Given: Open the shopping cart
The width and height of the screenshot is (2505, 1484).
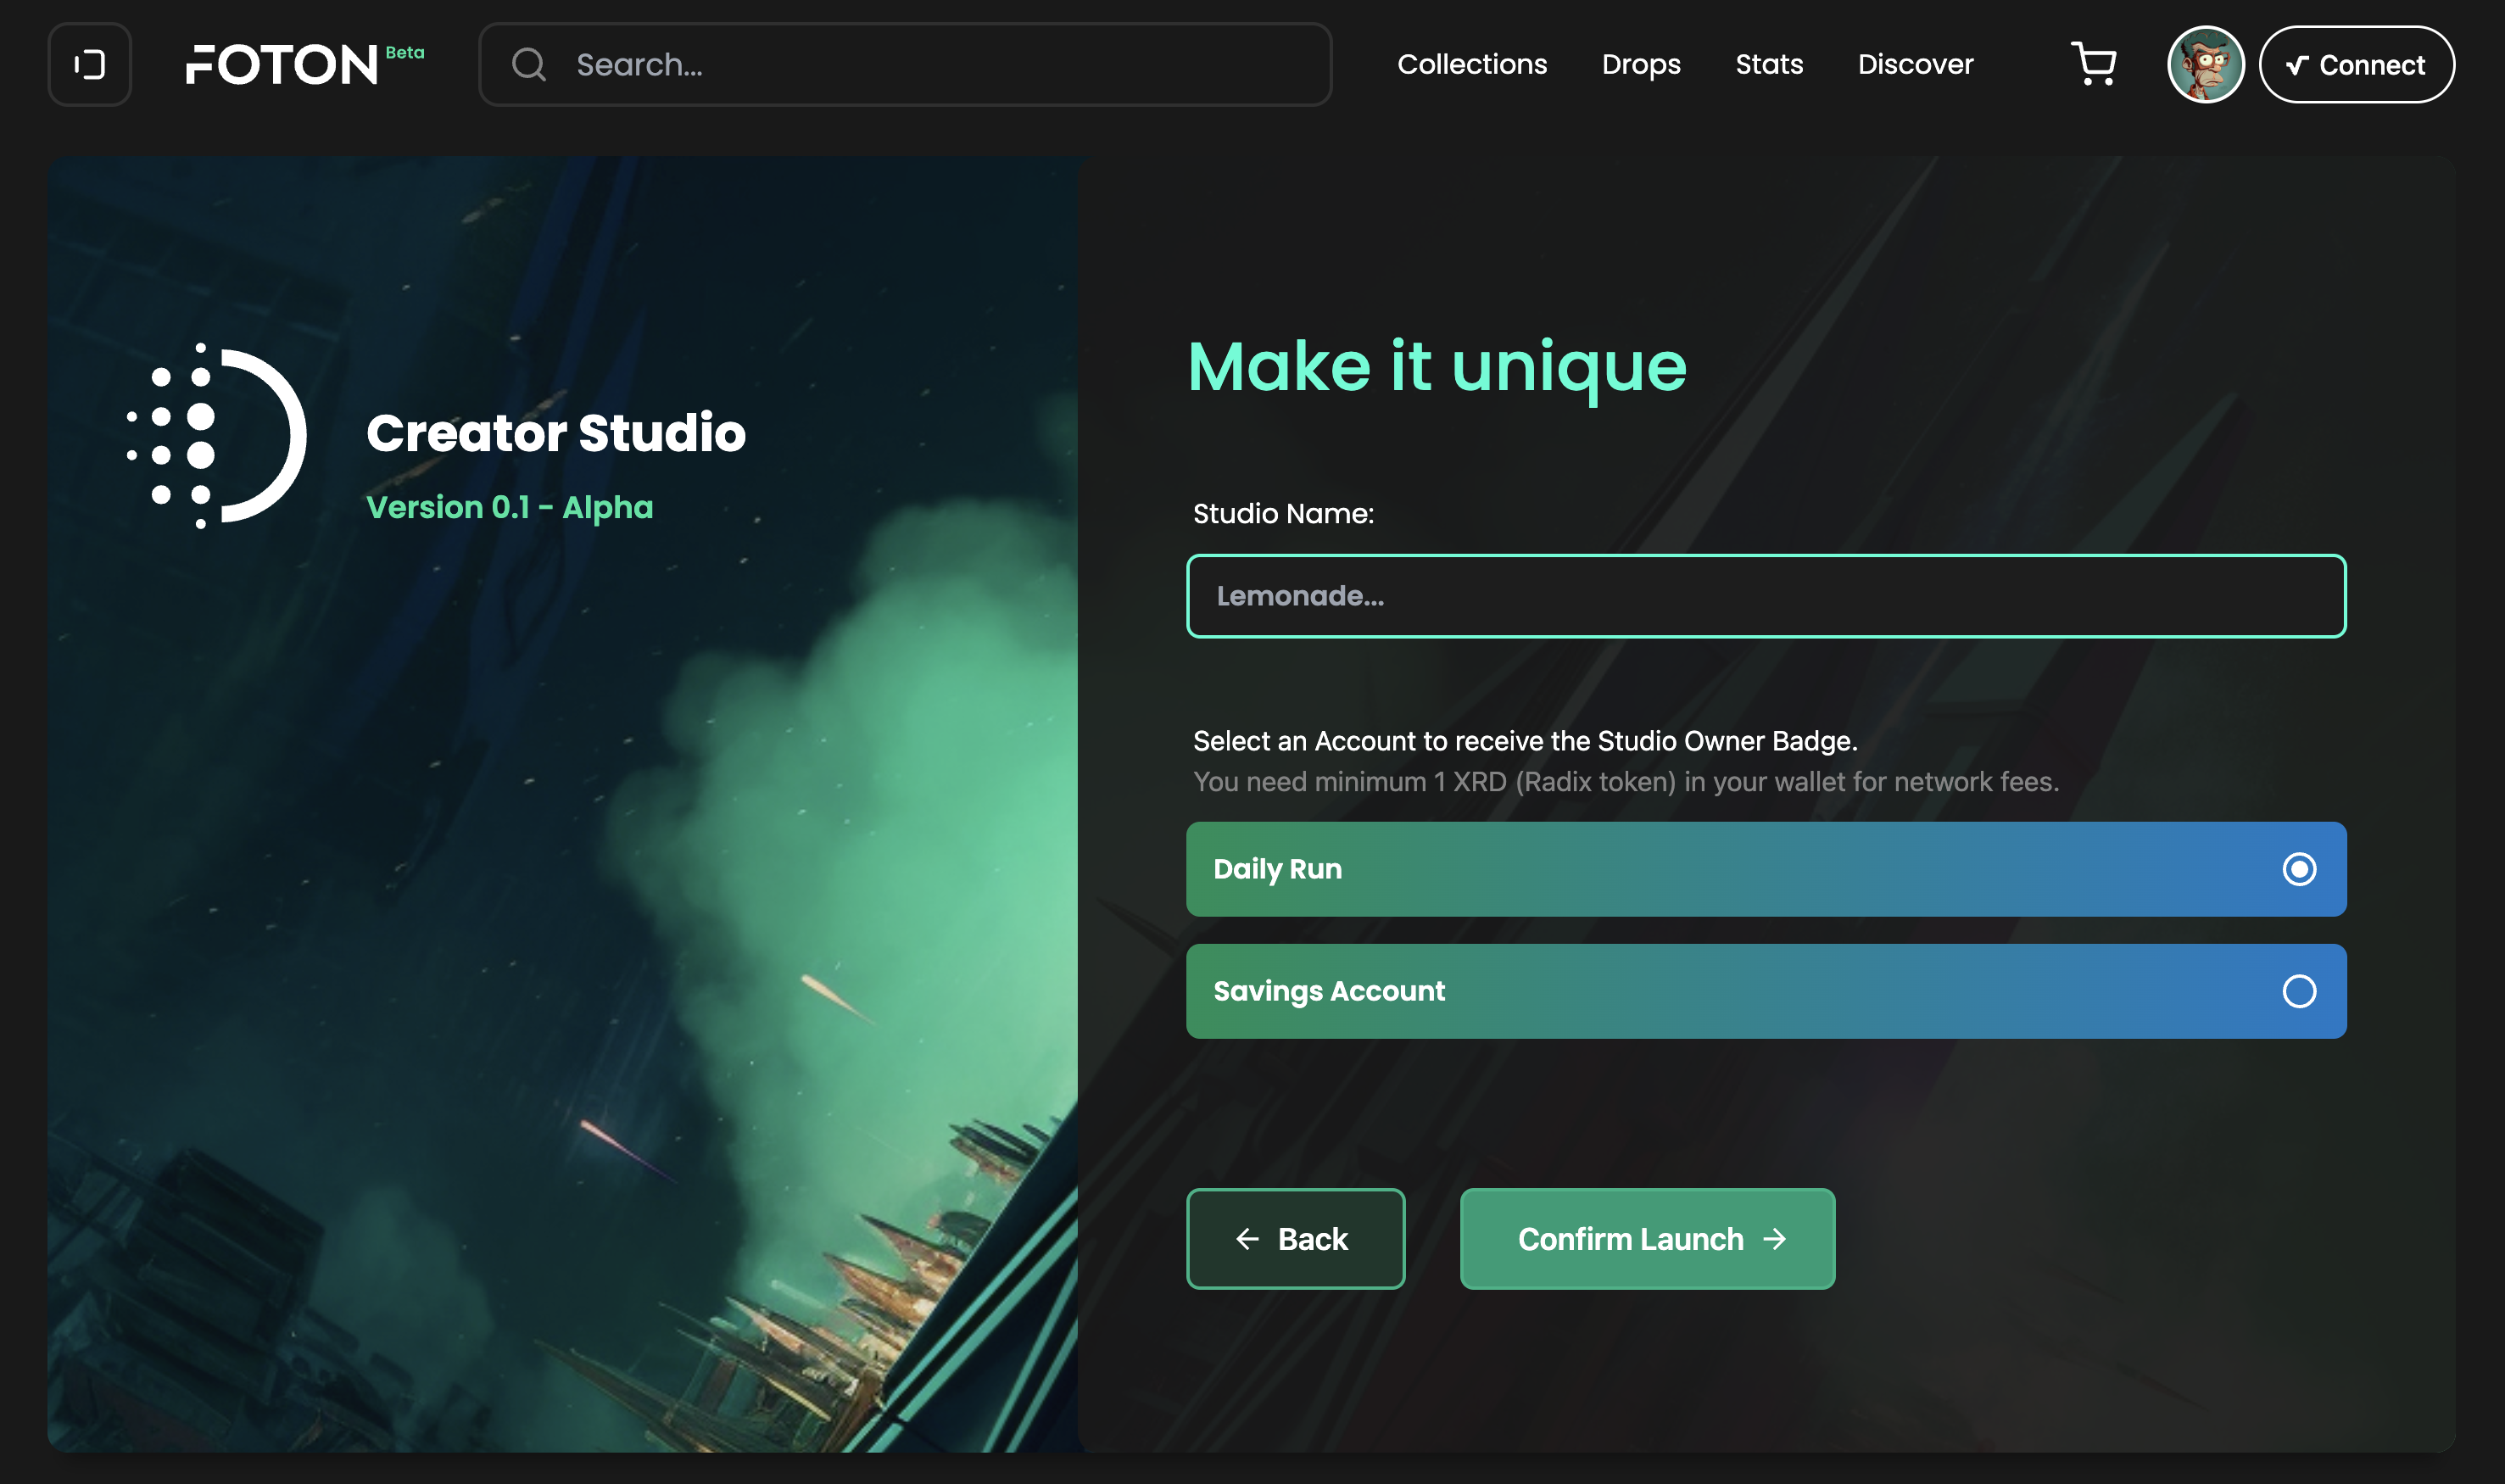Looking at the screenshot, I should [2093, 64].
